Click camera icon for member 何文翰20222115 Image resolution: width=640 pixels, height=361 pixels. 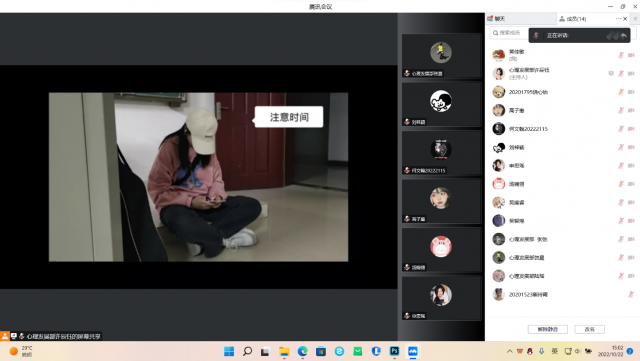(631, 129)
